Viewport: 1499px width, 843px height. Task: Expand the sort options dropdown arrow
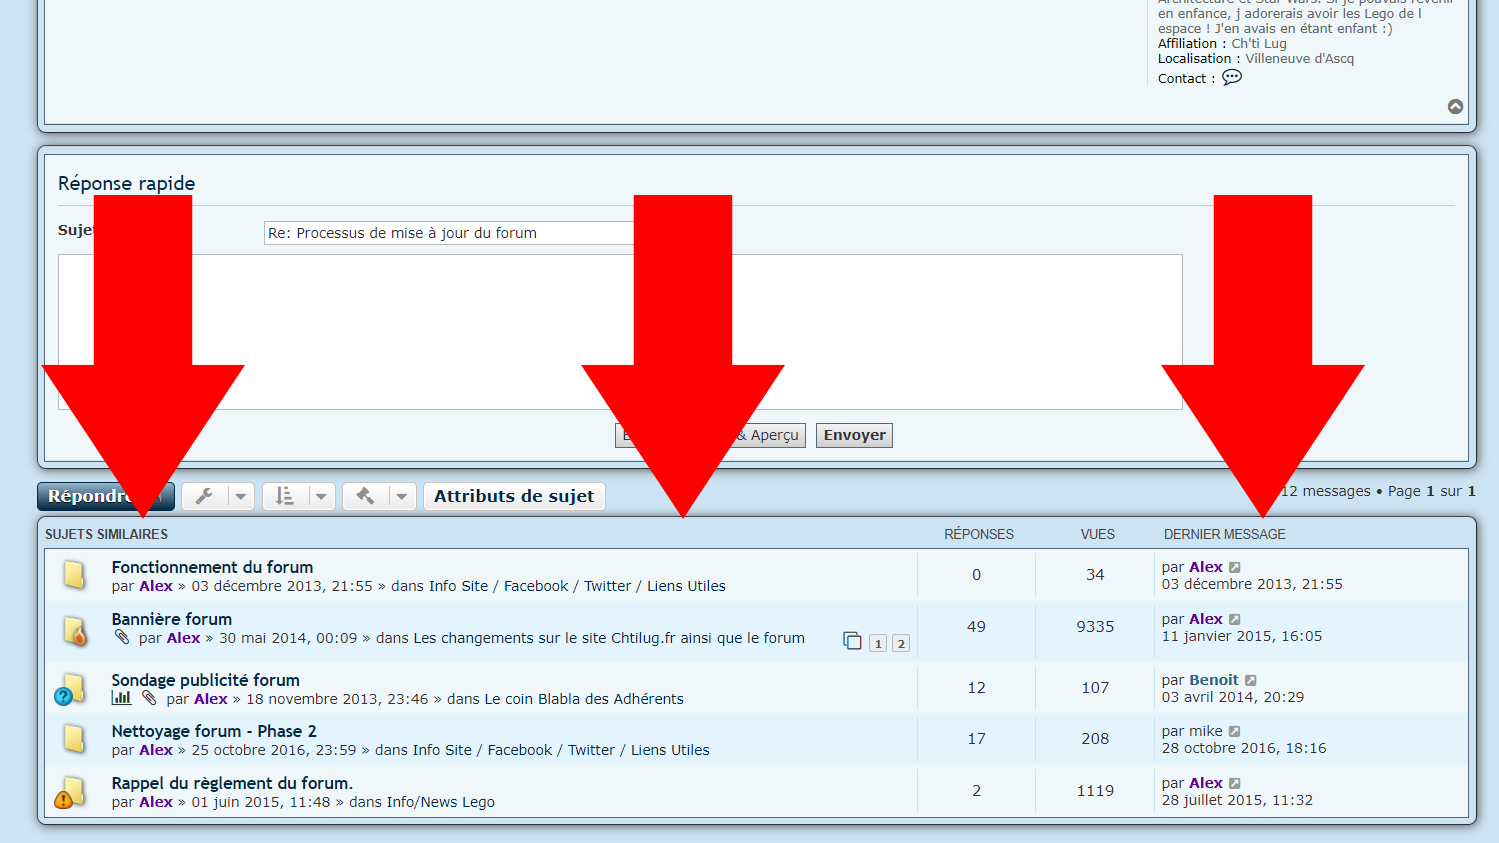coord(321,496)
